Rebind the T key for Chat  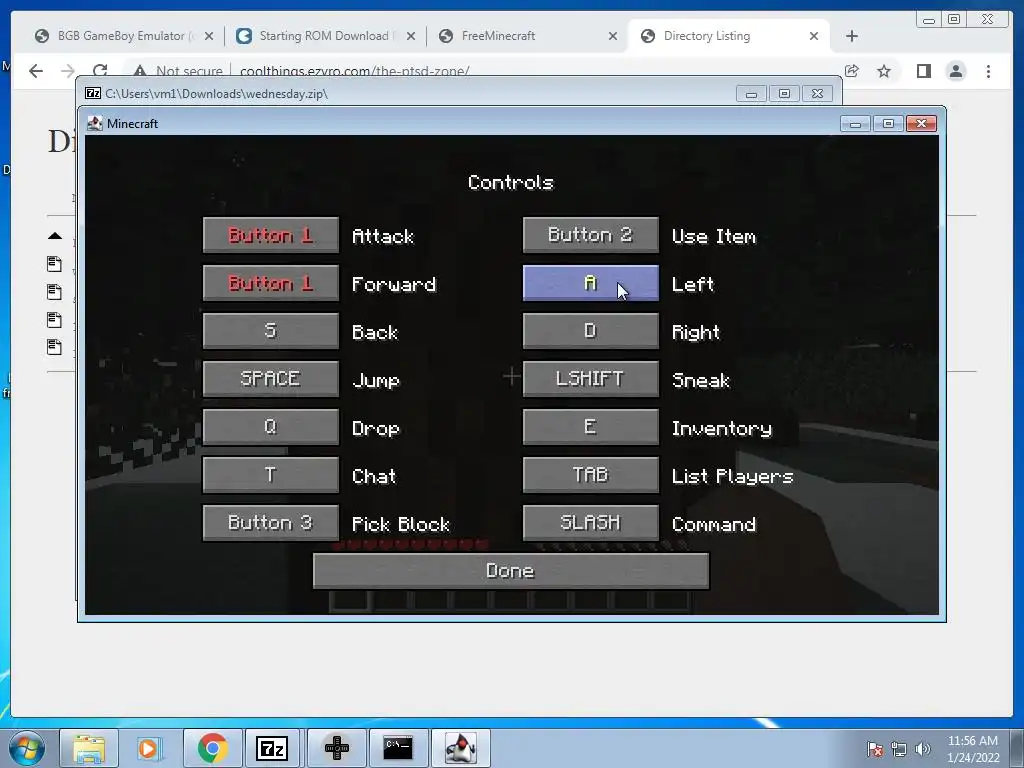point(270,475)
